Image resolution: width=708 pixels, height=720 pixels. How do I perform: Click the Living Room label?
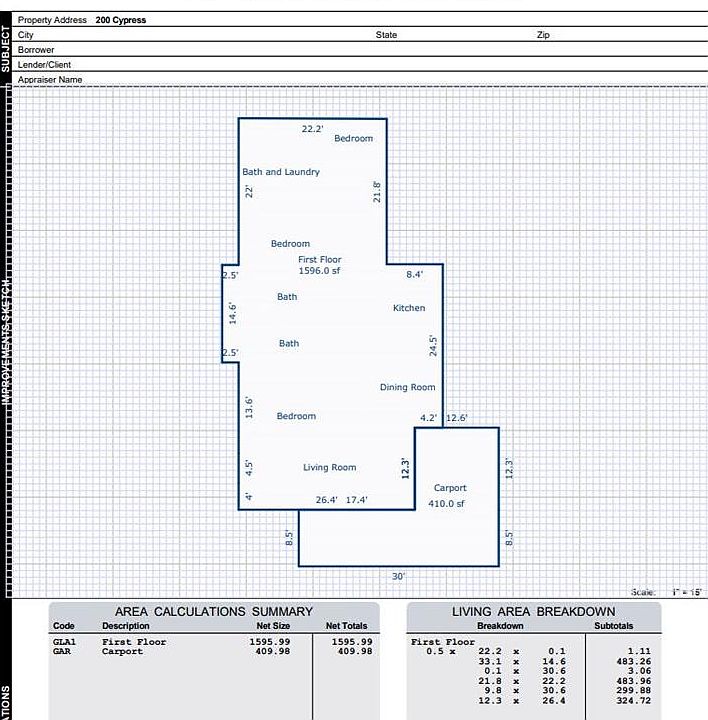point(329,467)
